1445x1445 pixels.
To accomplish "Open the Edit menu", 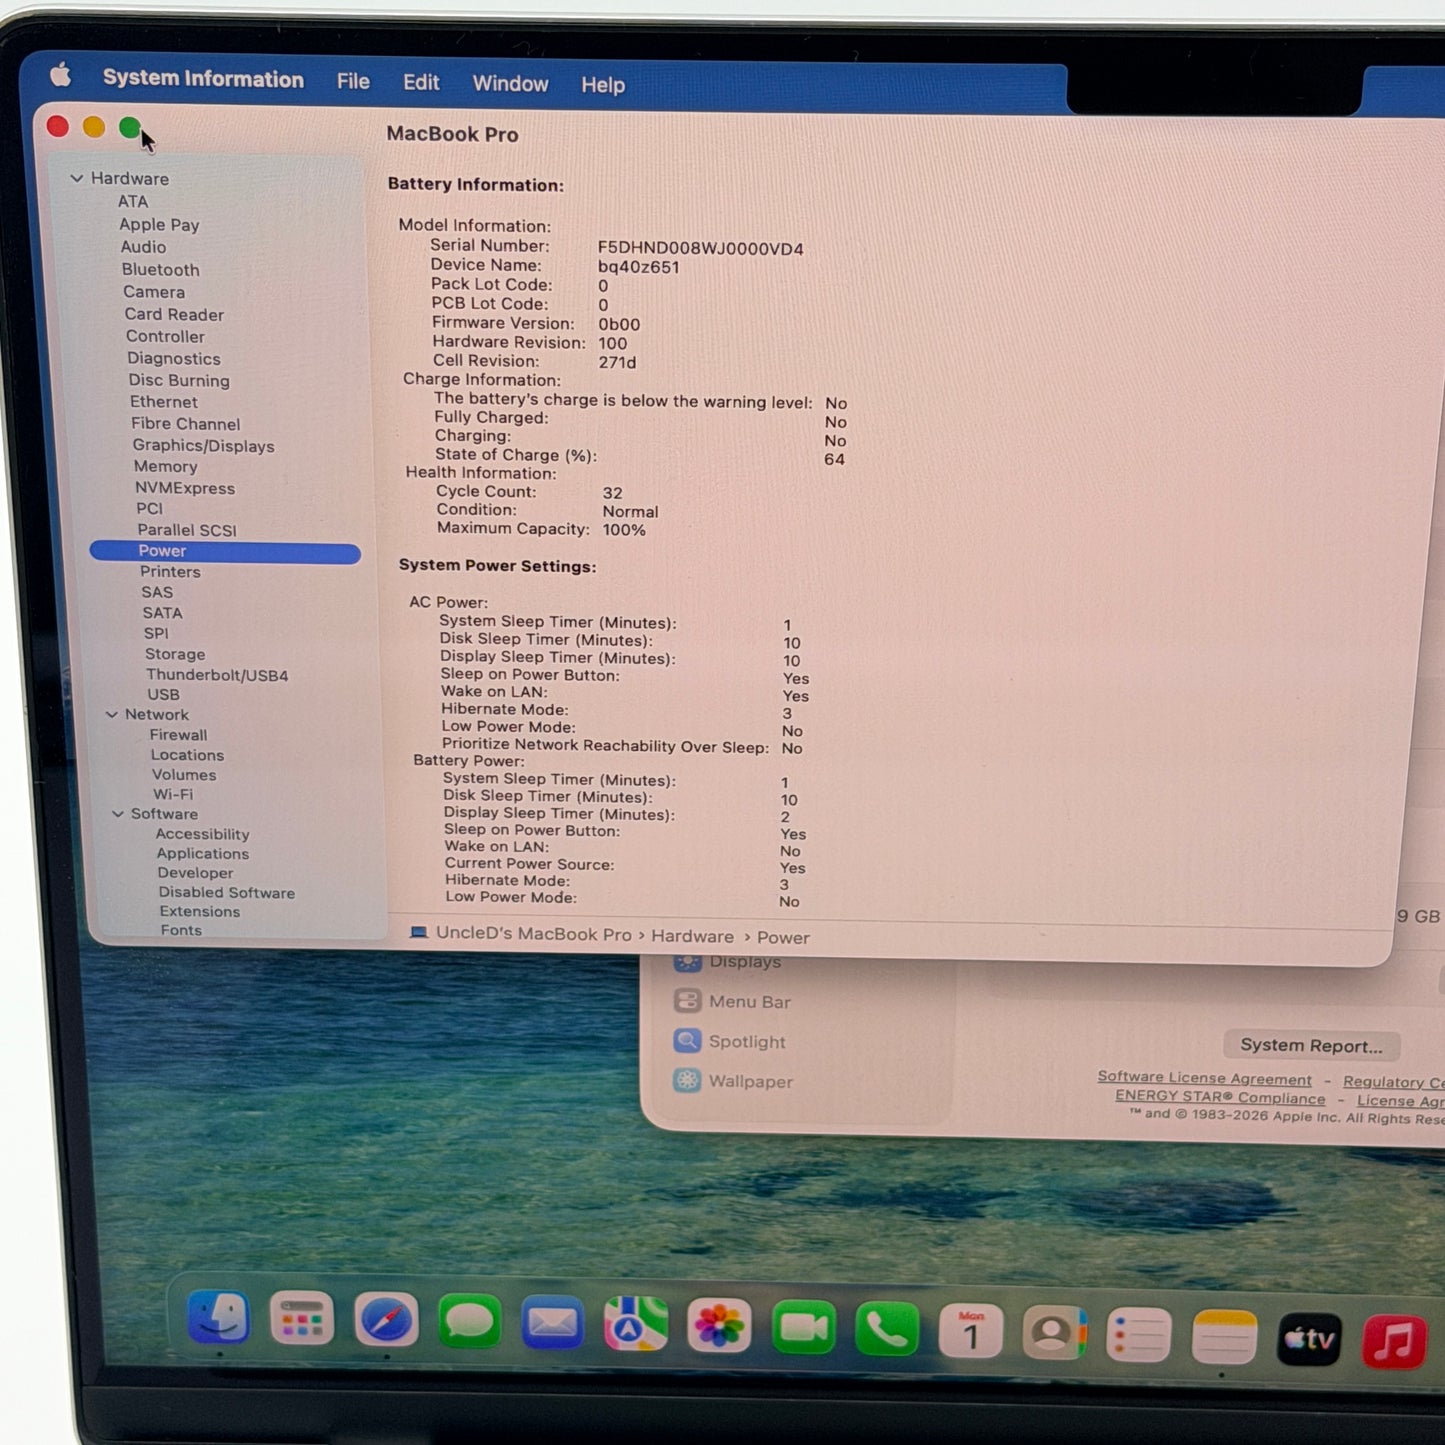I will pos(421,83).
